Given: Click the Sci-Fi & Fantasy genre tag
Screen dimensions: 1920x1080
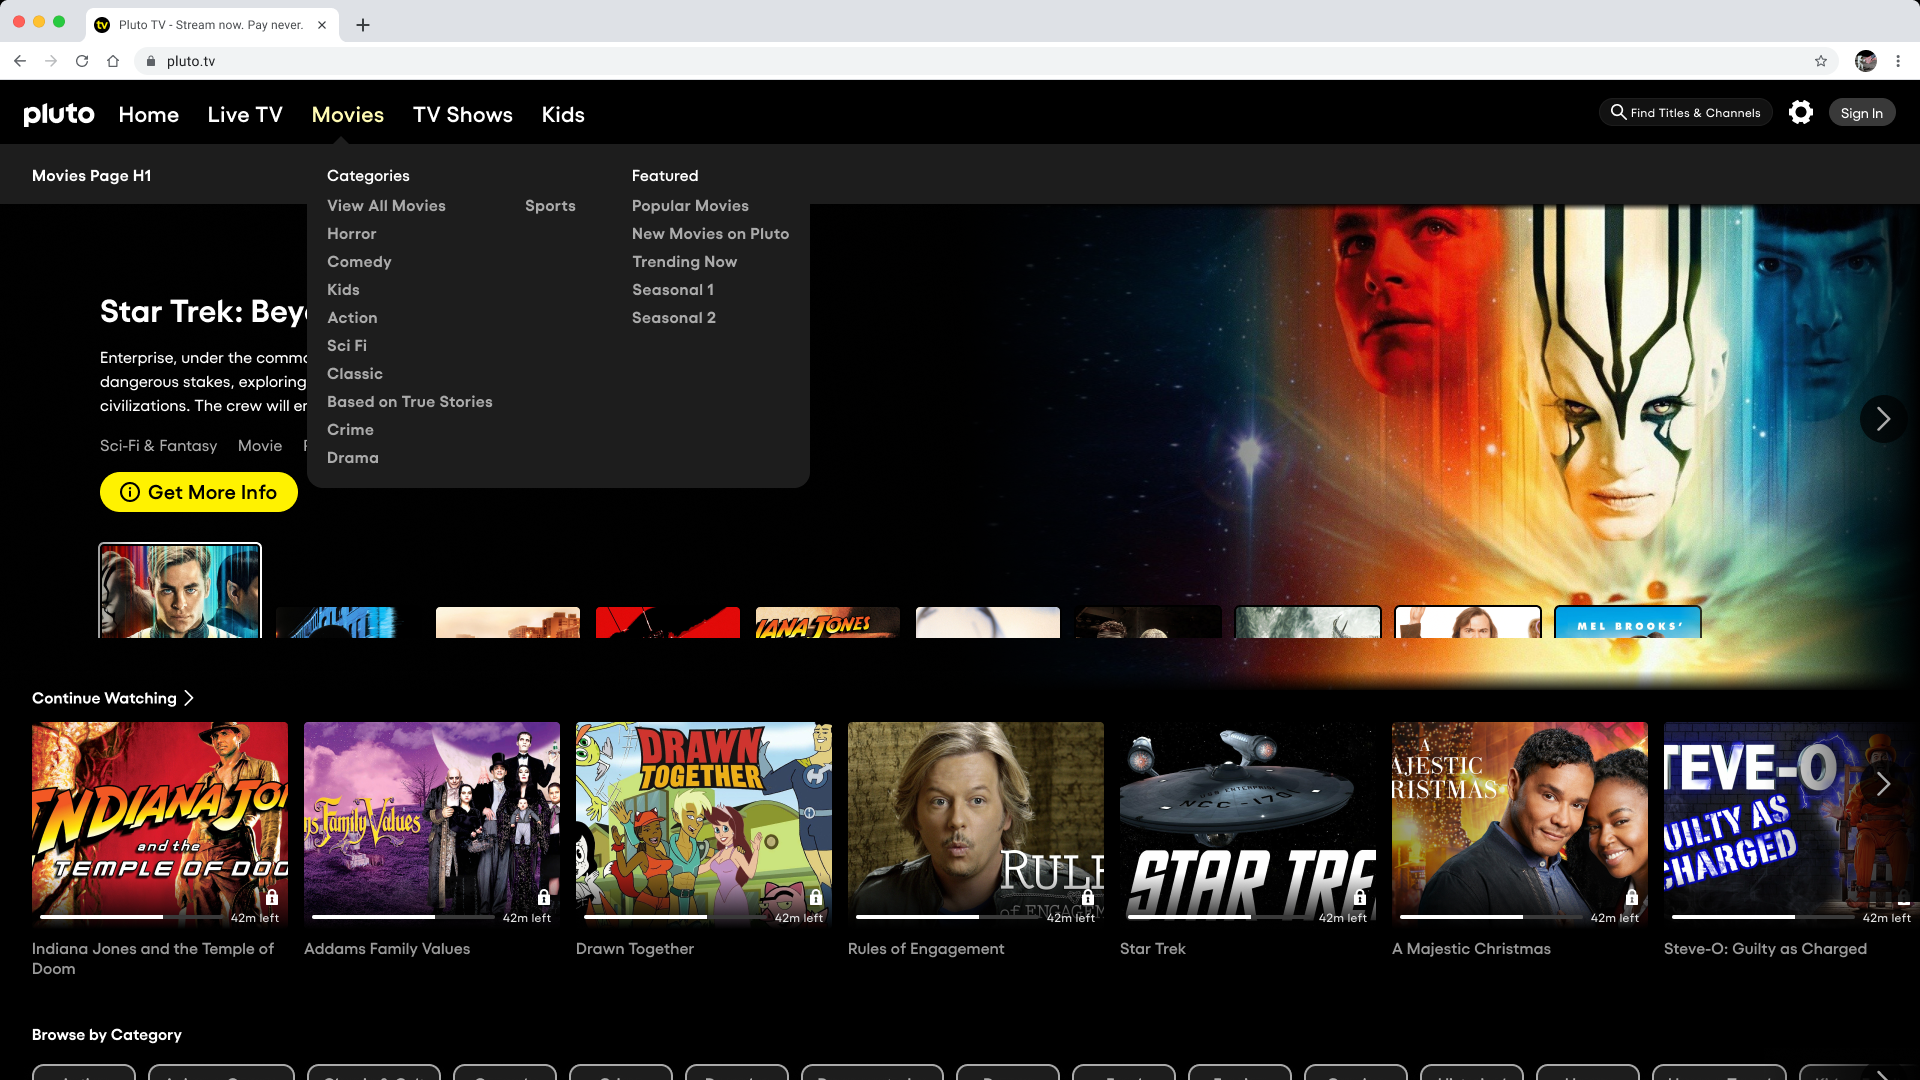Looking at the screenshot, I should (x=158, y=446).
